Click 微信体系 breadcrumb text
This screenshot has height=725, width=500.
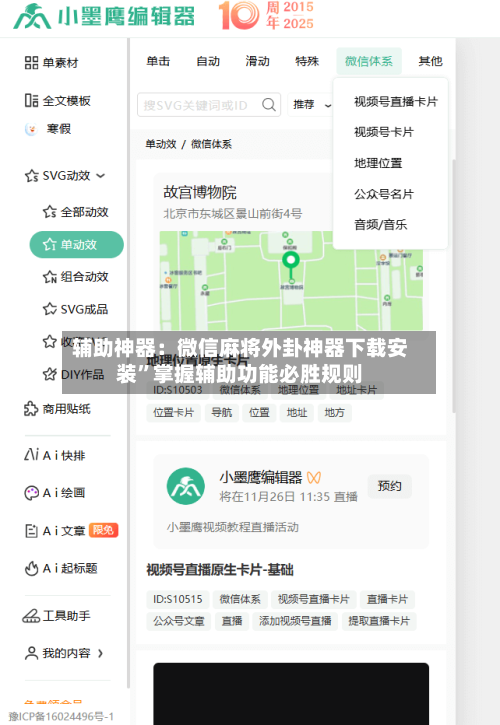211,144
